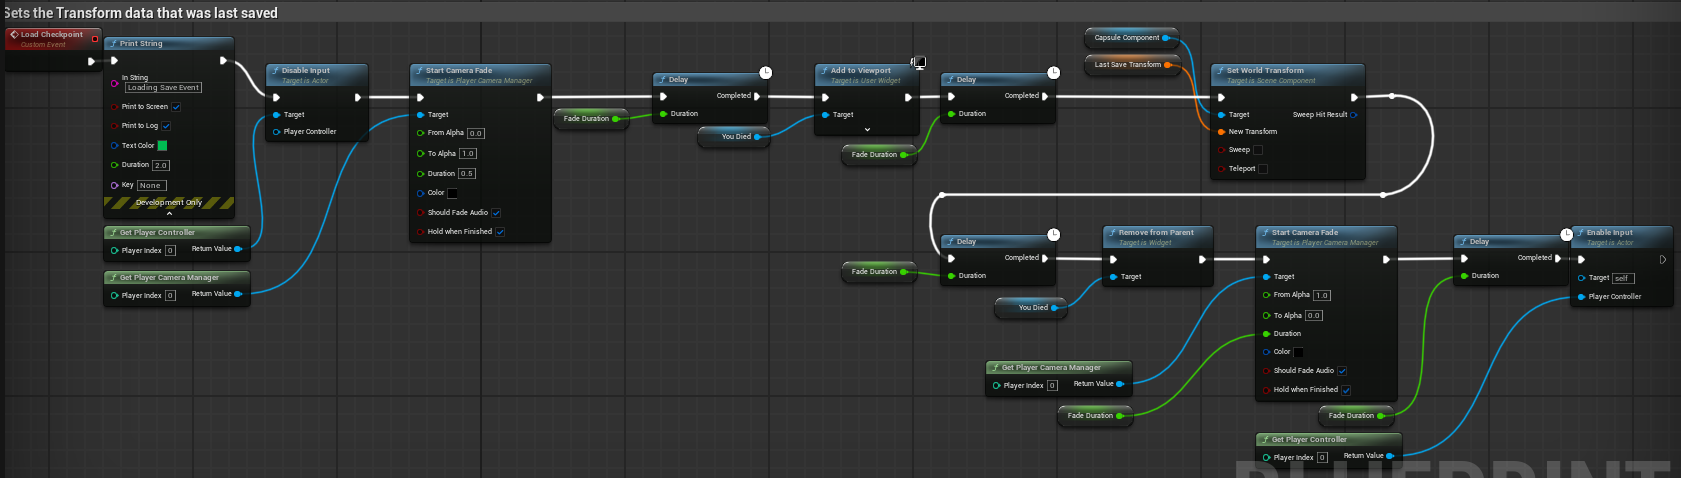Toggle Should Fade Audio on second Start Camera Fade
This screenshot has height=478, width=1681.
1342,371
